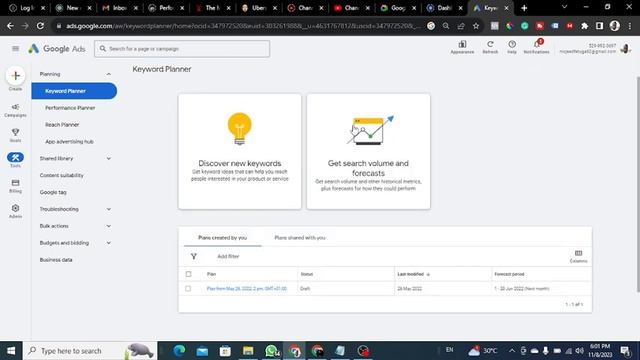Viewport: 640px width, 360px height.
Task: Open the Appearance settings
Action: [462, 47]
